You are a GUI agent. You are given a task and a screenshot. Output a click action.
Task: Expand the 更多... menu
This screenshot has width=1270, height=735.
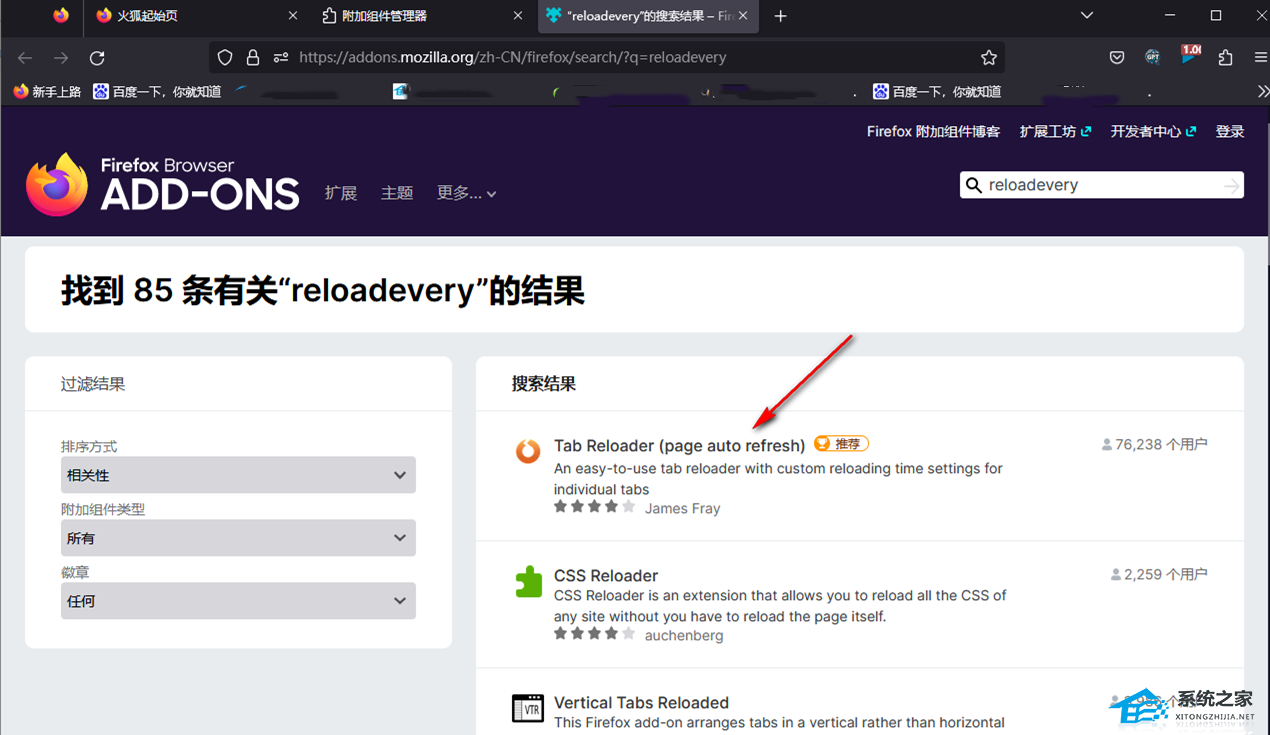click(466, 193)
